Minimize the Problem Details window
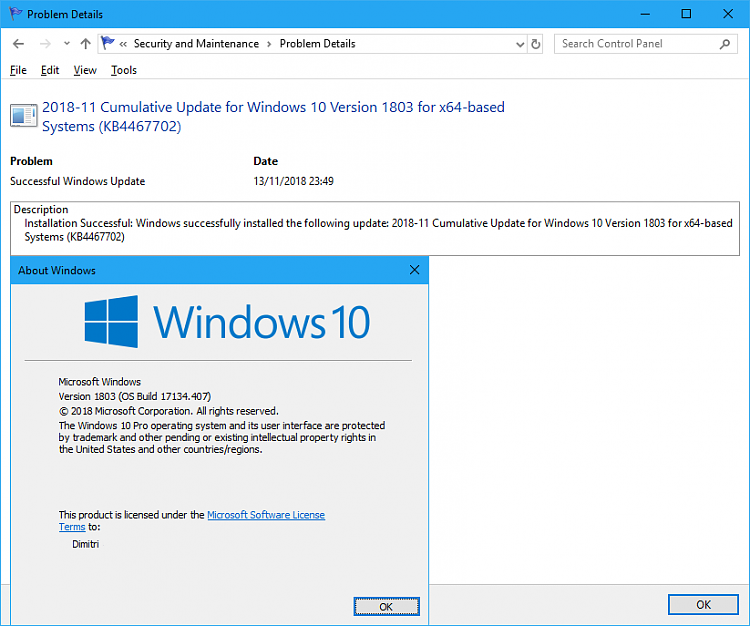This screenshot has height=626, width=750. pyautogui.click(x=645, y=14)
